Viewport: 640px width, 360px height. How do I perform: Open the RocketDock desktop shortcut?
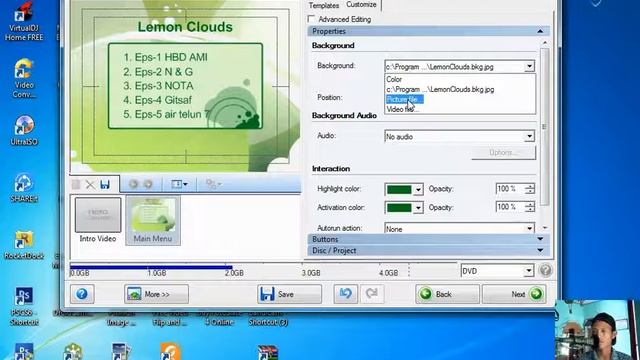[24, 245]
